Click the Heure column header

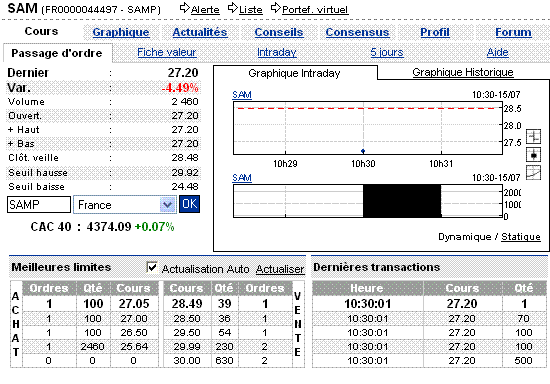pyautogui.click(x=367, y=288)
